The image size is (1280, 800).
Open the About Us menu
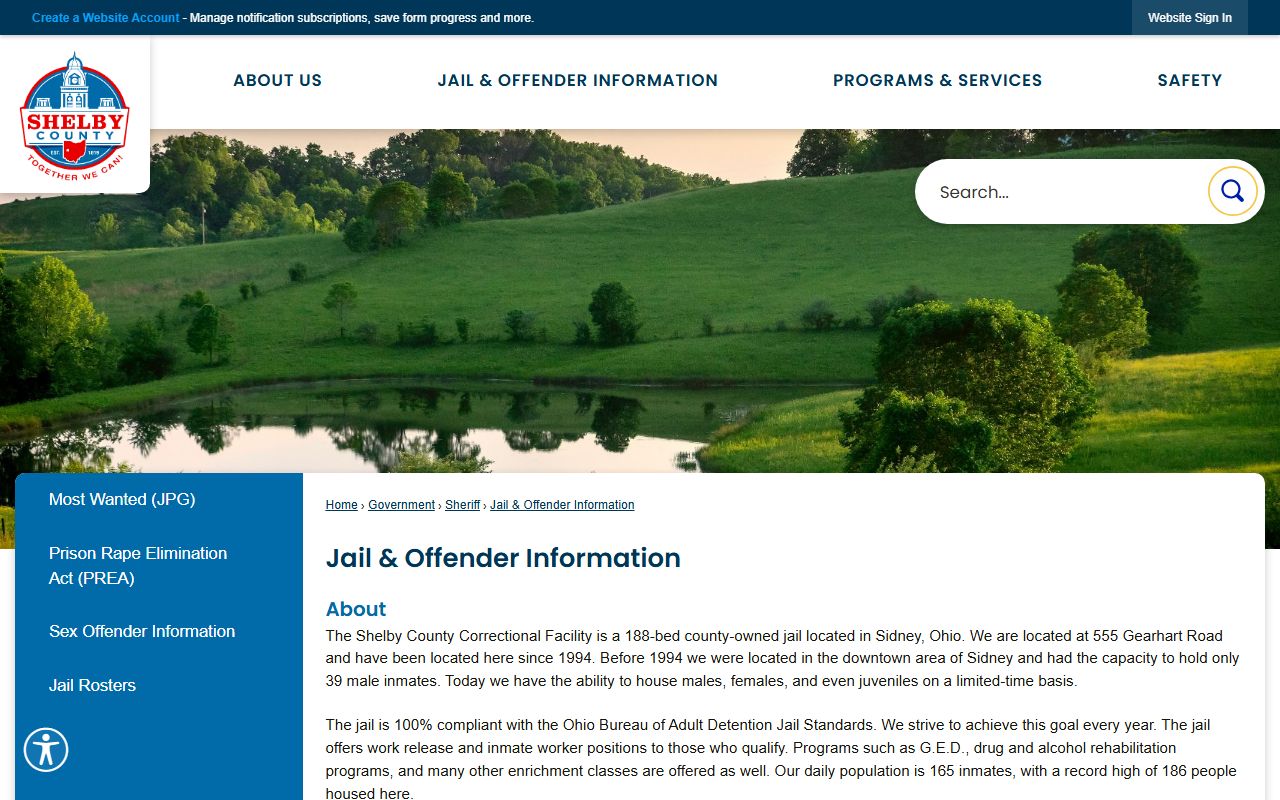pyautogui.click(x=278, y=80)
